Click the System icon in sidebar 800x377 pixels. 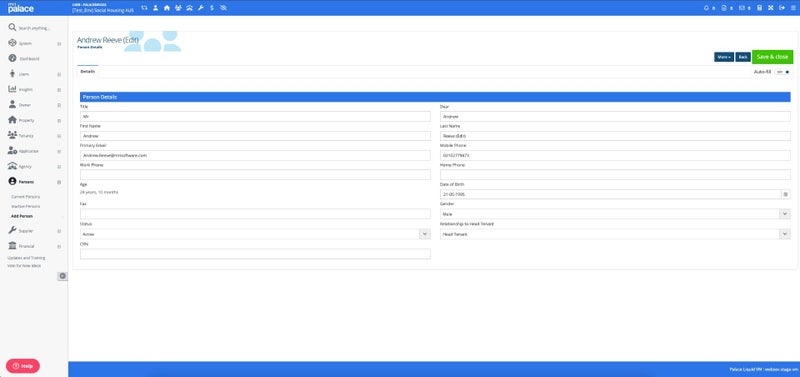[12, 43]
